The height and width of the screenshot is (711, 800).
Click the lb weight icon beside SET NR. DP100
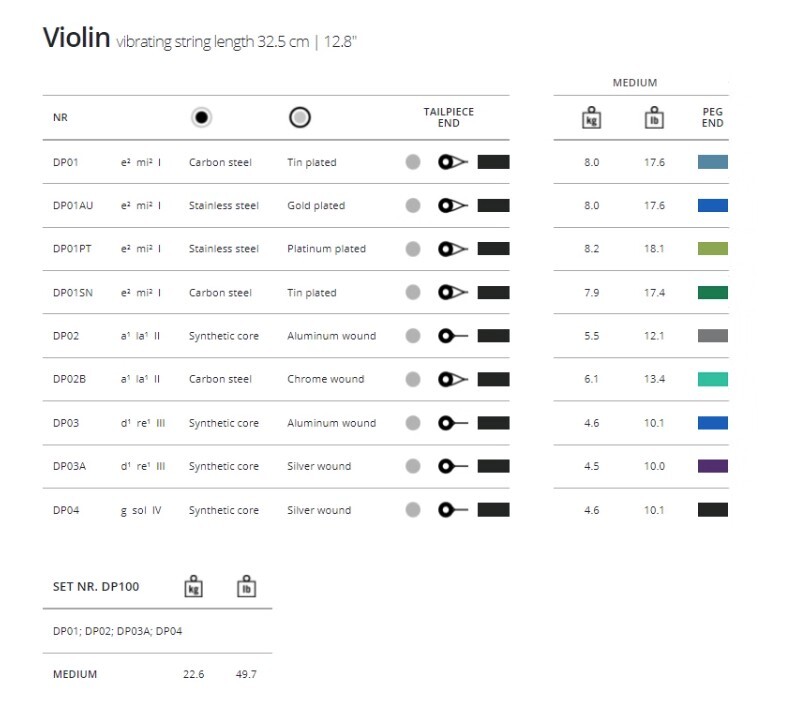pos(245,587)
